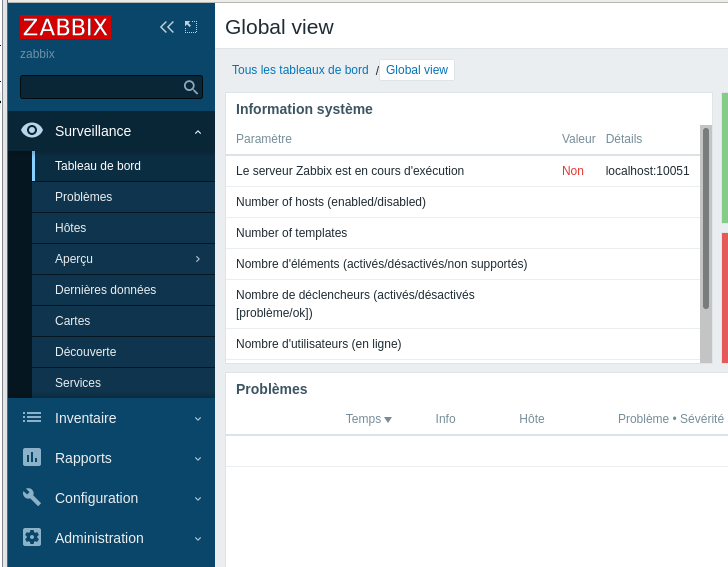
Task: Click the hide sidebar icon
Action: pos(191,27)
